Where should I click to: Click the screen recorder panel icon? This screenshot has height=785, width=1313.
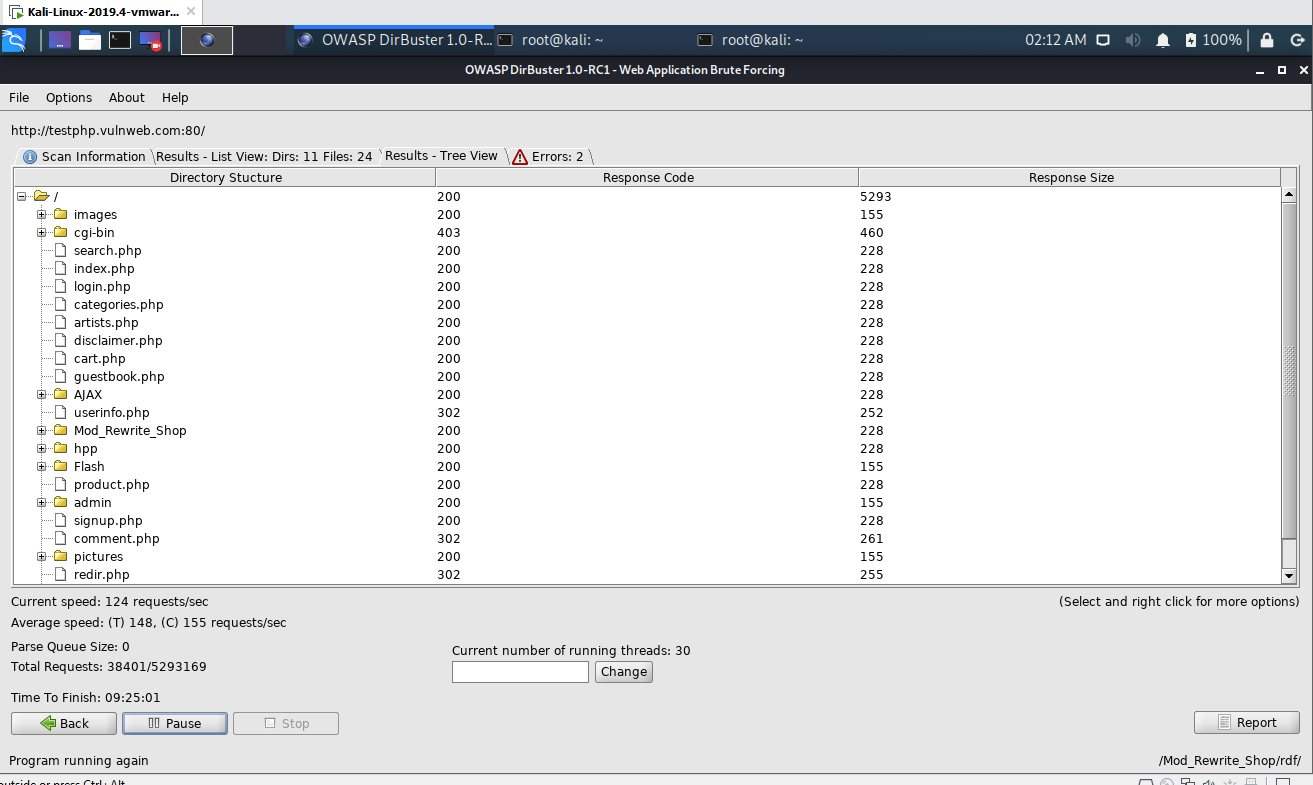tap(150, 40)
